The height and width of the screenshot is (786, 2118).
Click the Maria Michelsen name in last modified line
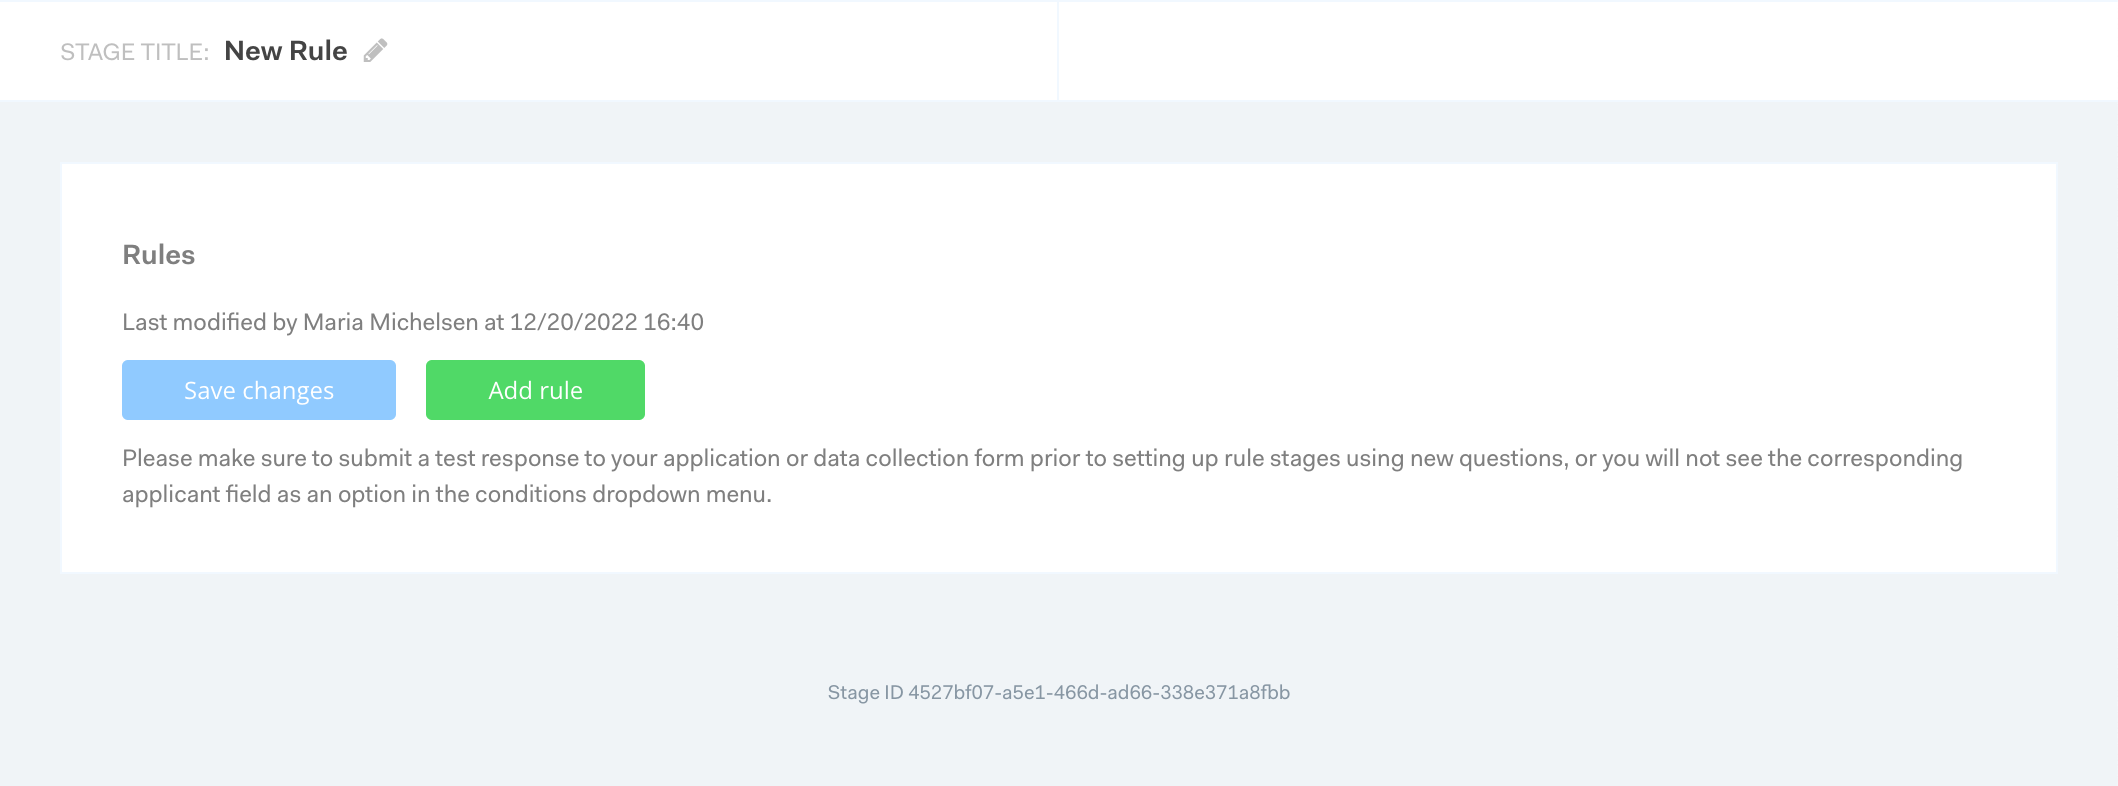[391, 322]
